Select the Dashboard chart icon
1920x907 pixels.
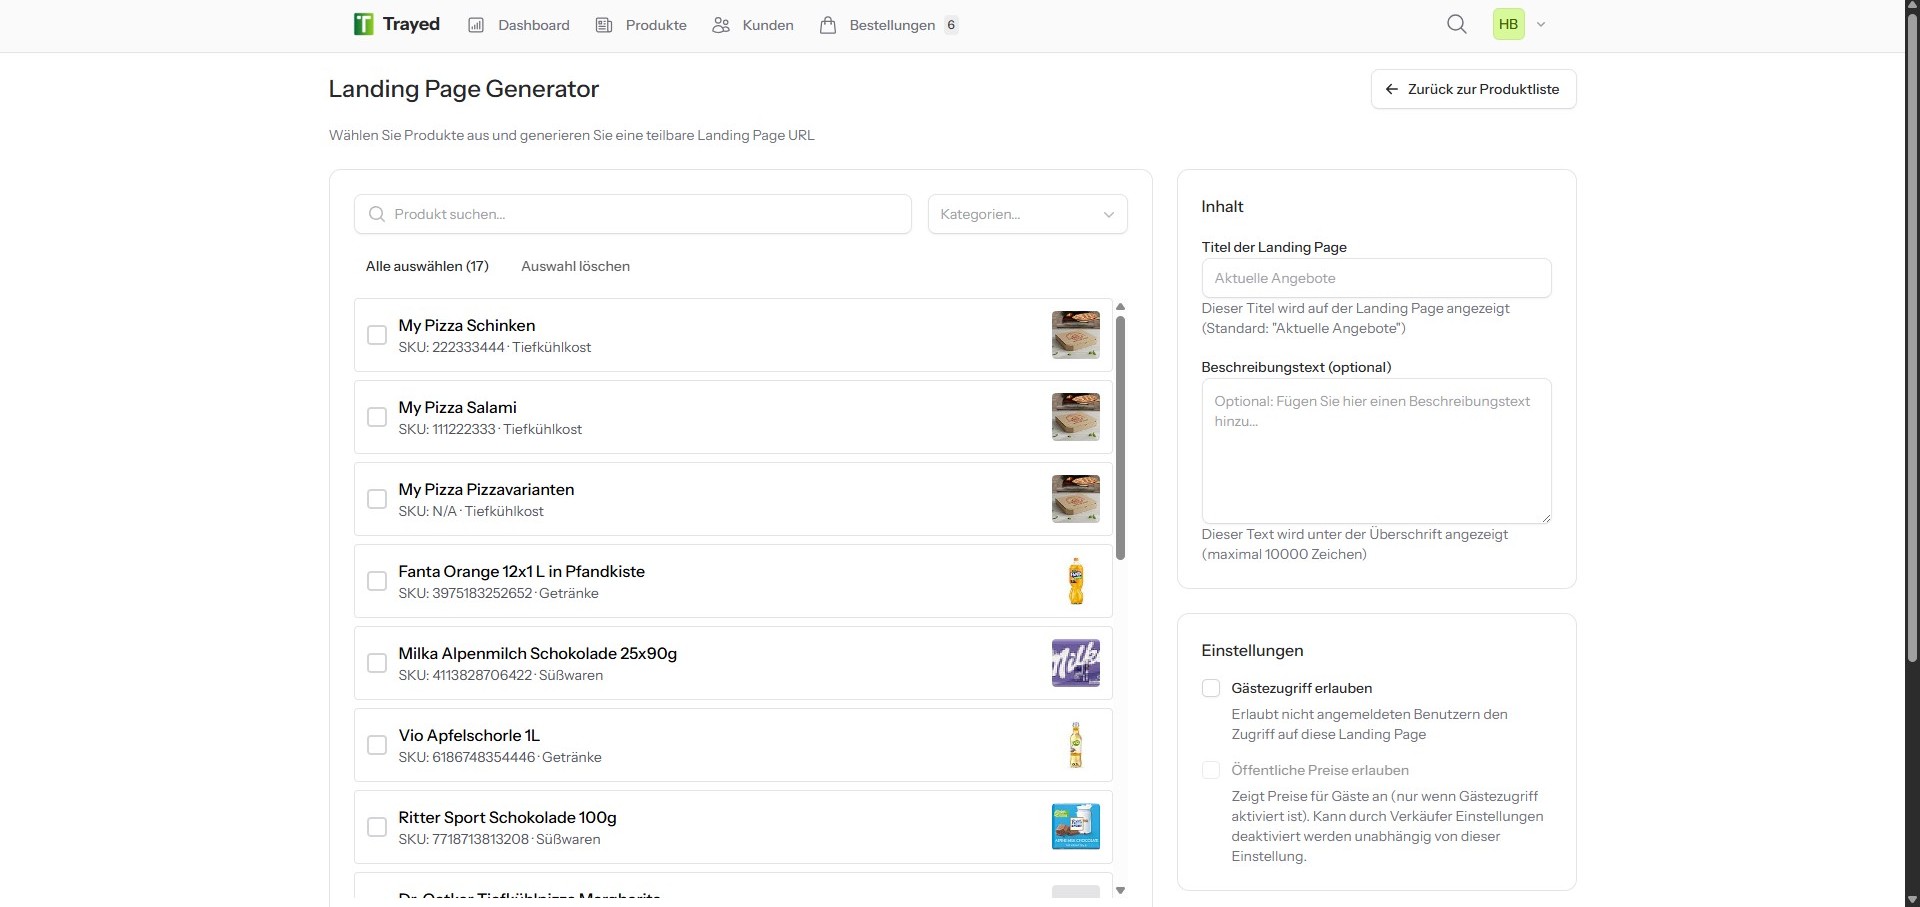pos(475,24)
